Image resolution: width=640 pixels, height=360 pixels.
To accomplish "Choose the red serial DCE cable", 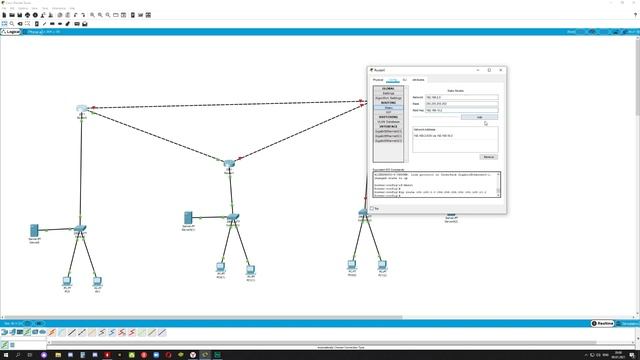I will pyautogui.click(x=122, y=333).
